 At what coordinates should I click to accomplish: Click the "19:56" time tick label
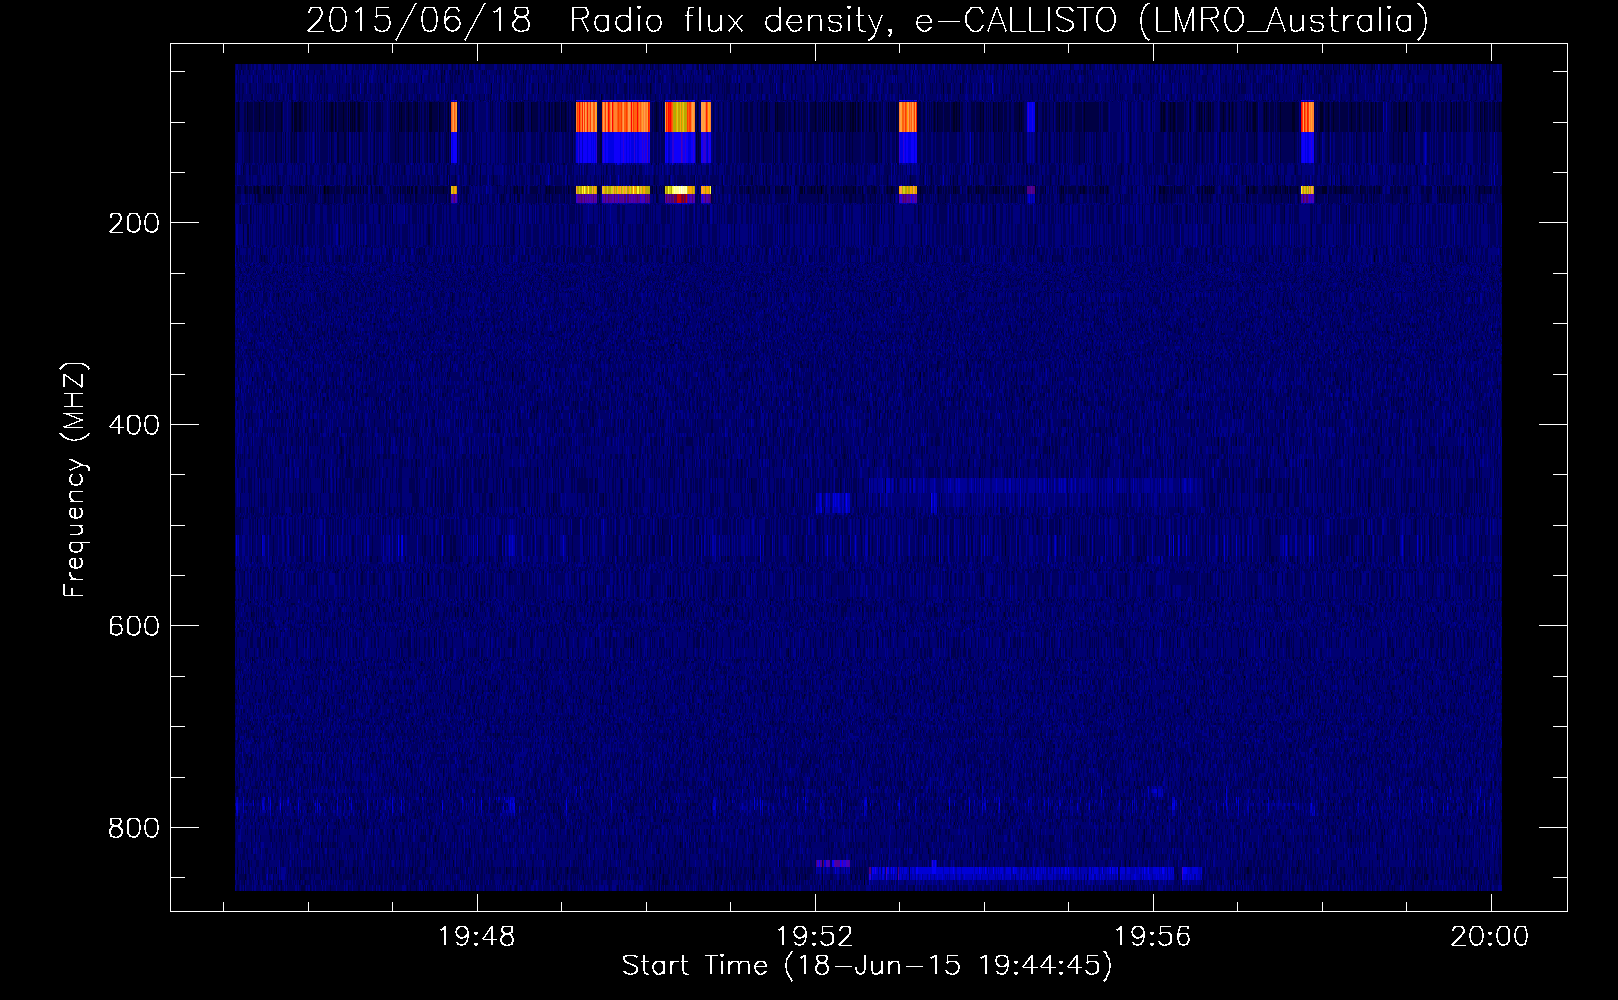tap(1152, 936)
